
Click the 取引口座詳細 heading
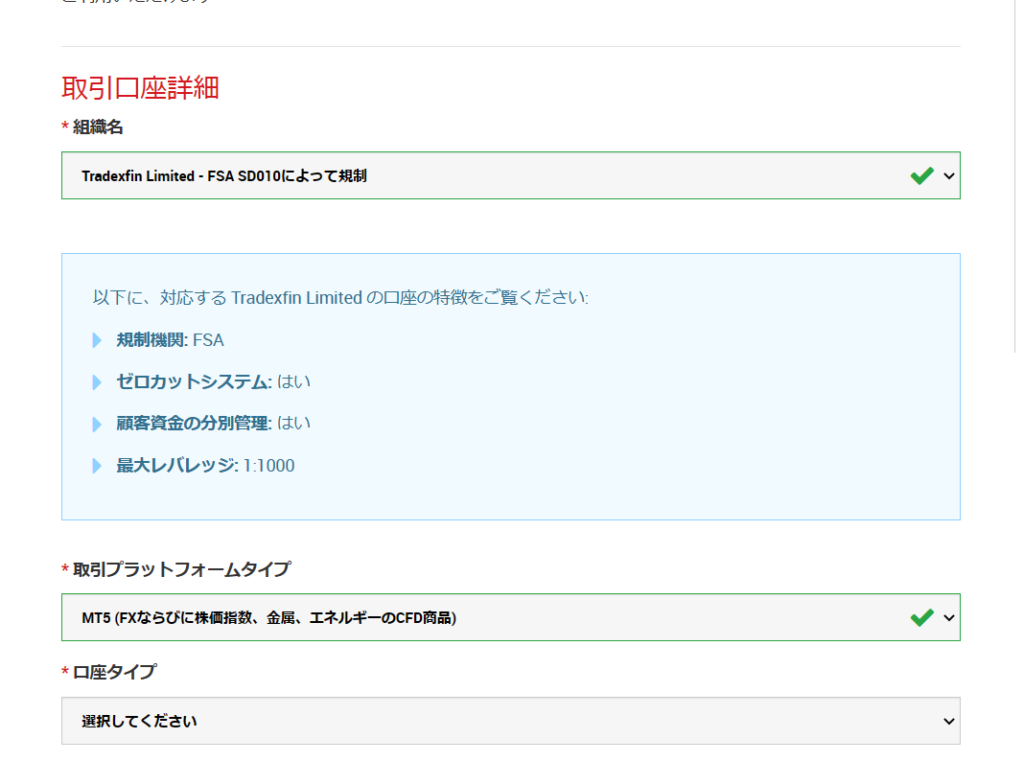click(x=140, y=89)
